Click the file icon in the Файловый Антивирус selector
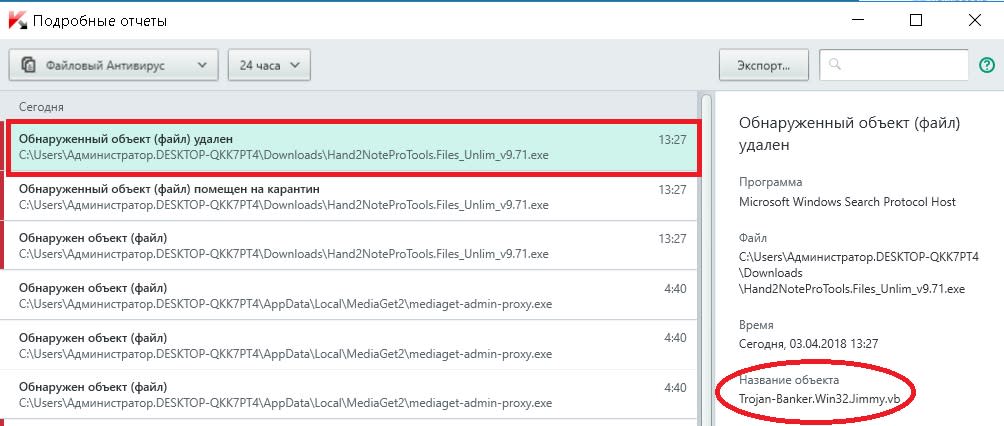 (28, 65)
